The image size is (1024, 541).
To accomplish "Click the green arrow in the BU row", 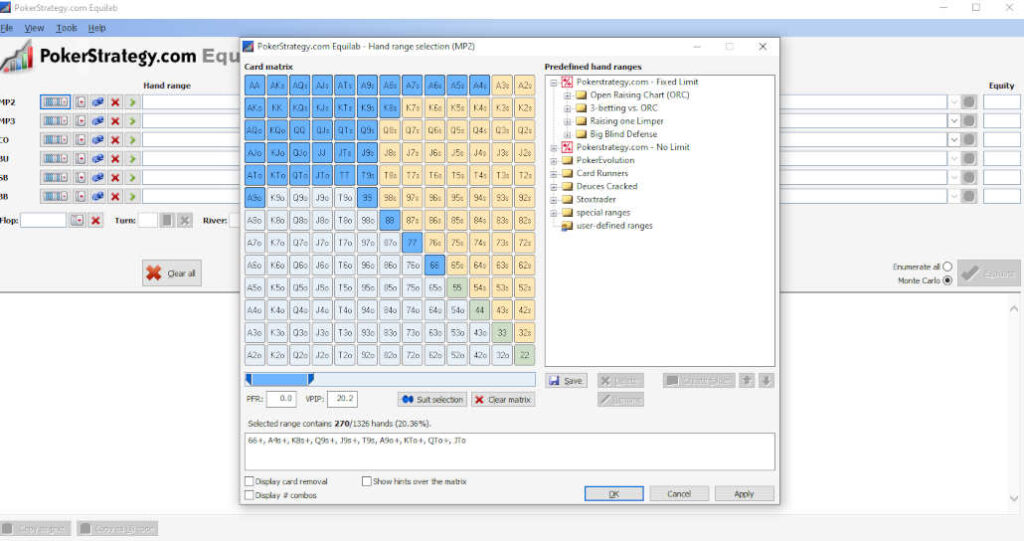I will pos(132,159).
